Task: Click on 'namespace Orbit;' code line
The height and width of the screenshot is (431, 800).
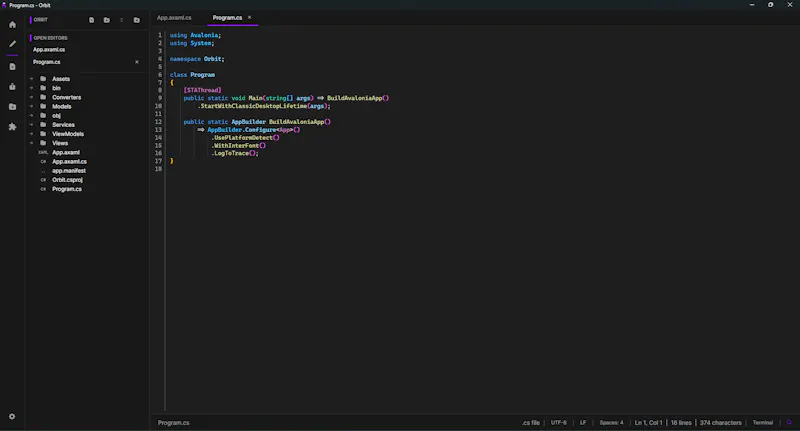Action: [197, 59]
